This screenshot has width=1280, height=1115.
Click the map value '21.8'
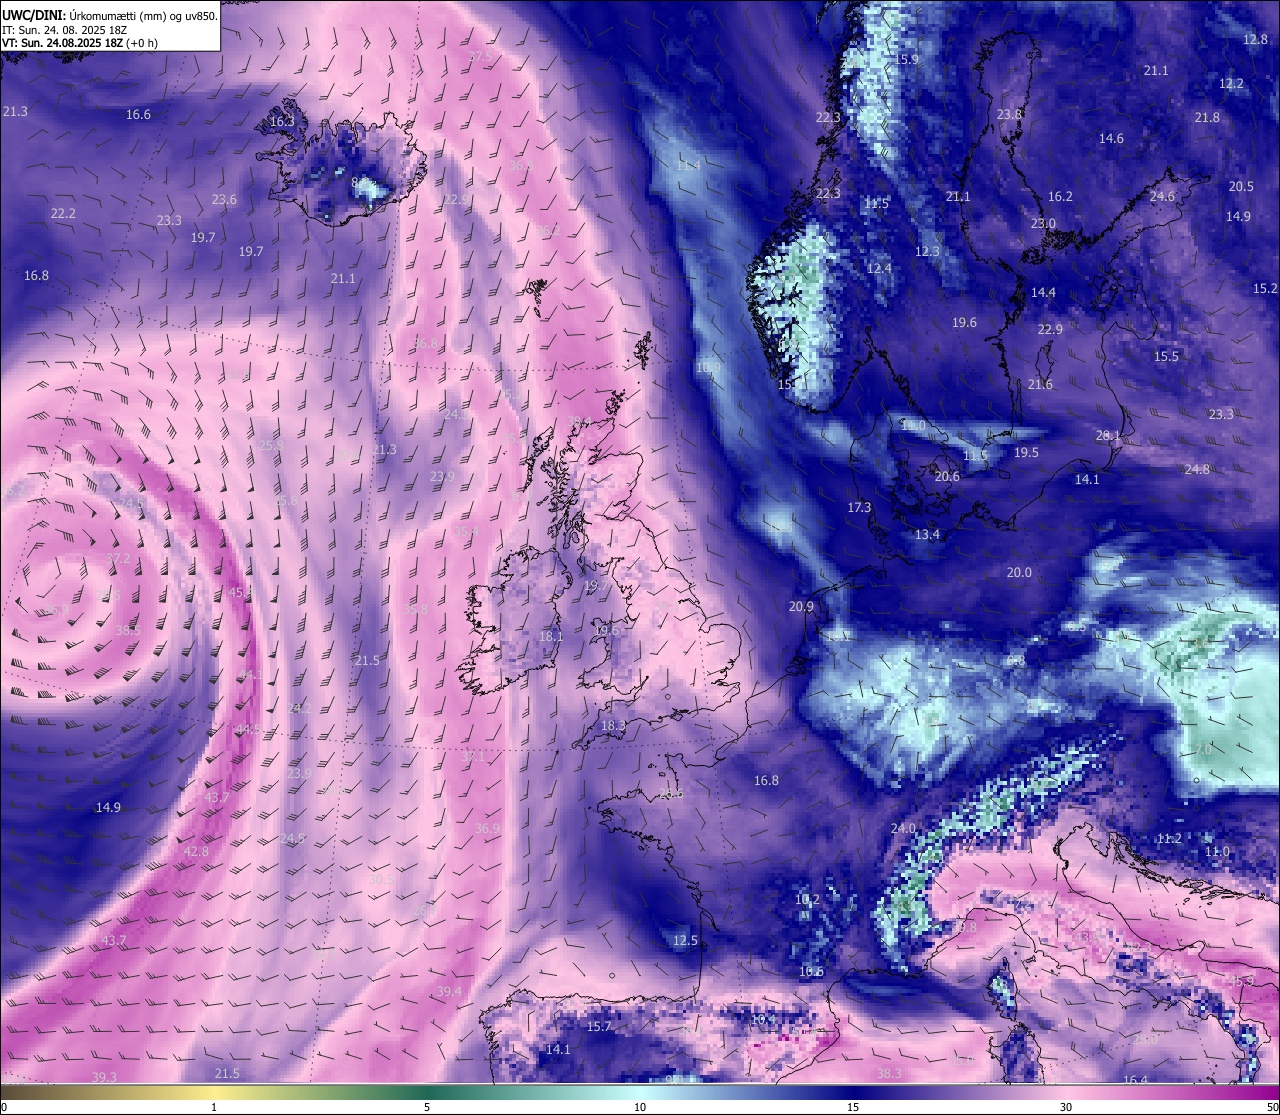(x=1207, y=118)
